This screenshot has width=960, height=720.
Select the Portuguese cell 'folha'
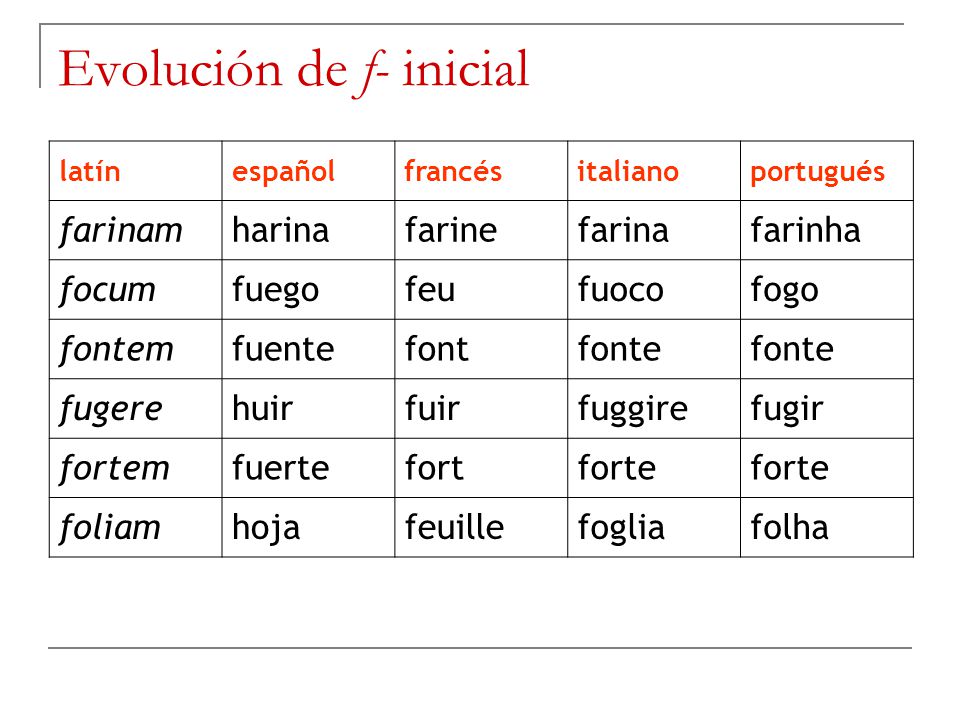[x=827, y=527]
